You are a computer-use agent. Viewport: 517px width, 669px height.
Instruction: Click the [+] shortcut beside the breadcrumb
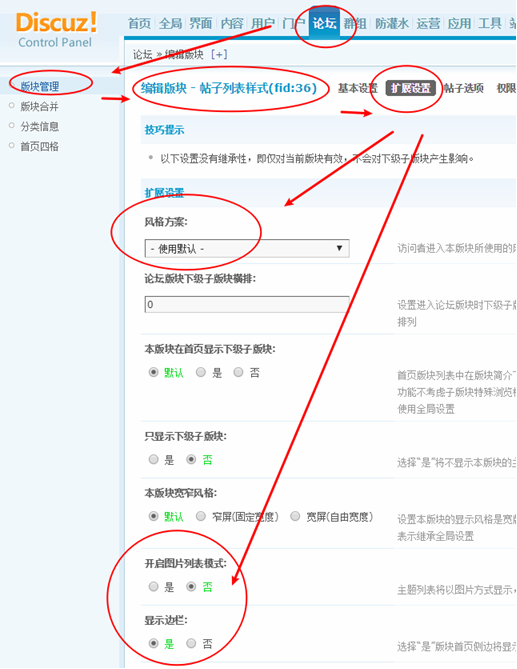tap(219, 54)
